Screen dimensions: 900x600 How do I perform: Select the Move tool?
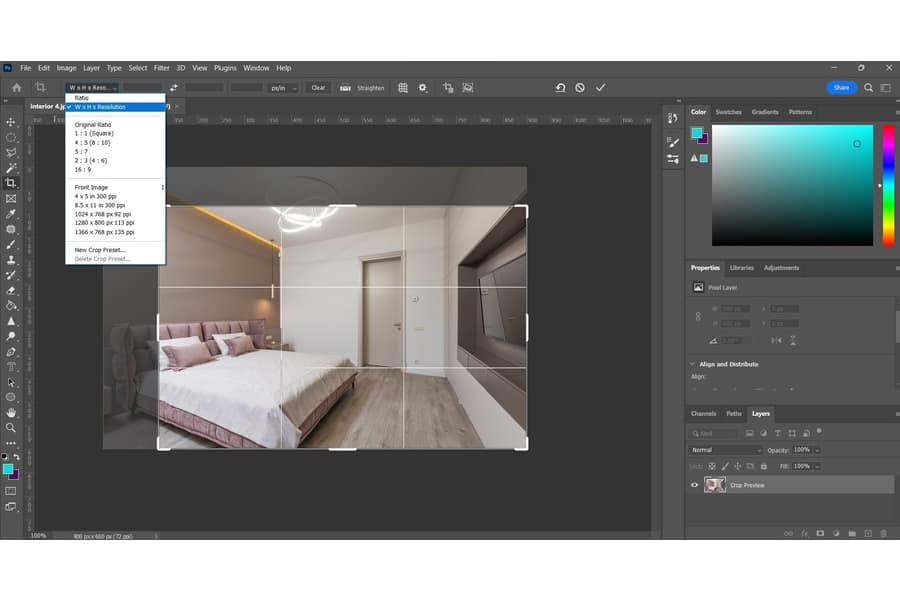coord(11,122)
